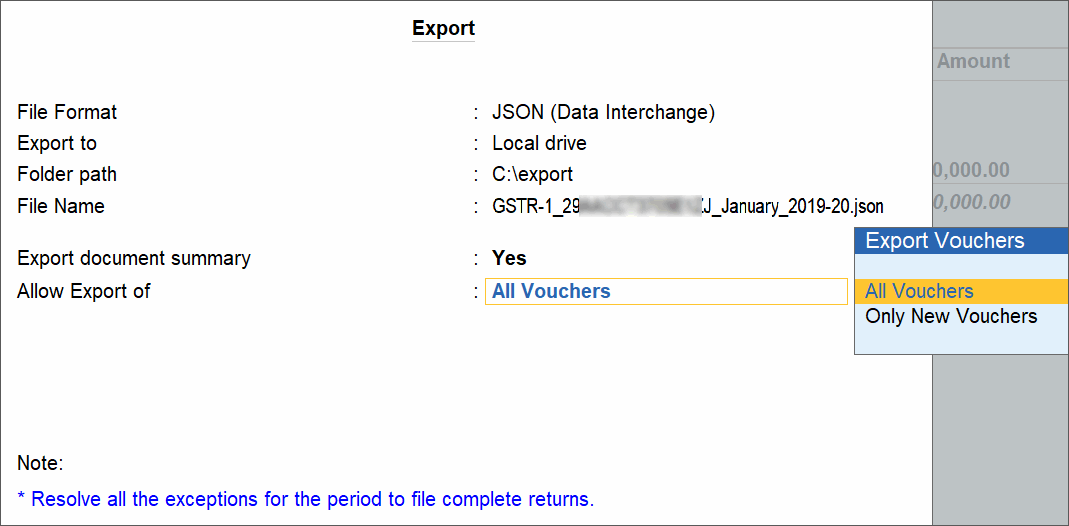Edit the Folder path C:\export
Image resolution: width=1069 pixels, height=526 pixels.
coord(532,174)
